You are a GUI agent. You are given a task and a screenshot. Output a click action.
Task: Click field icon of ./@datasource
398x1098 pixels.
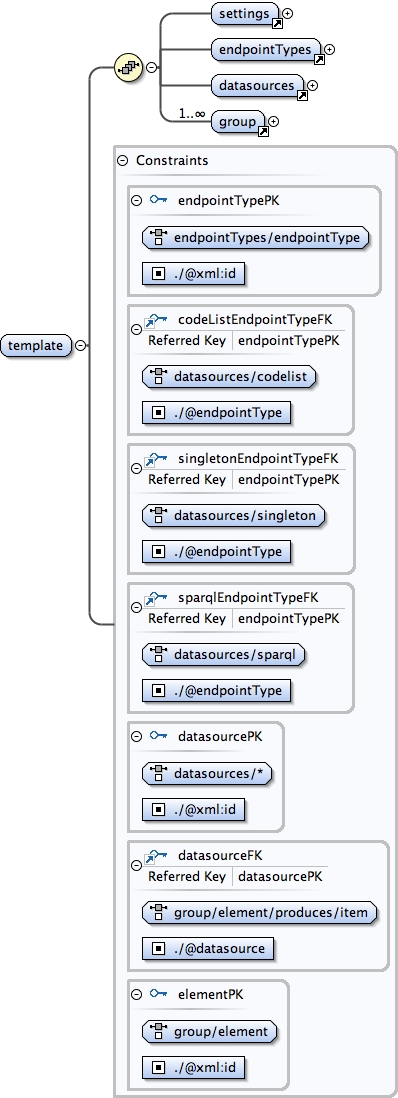pos(158,949)
